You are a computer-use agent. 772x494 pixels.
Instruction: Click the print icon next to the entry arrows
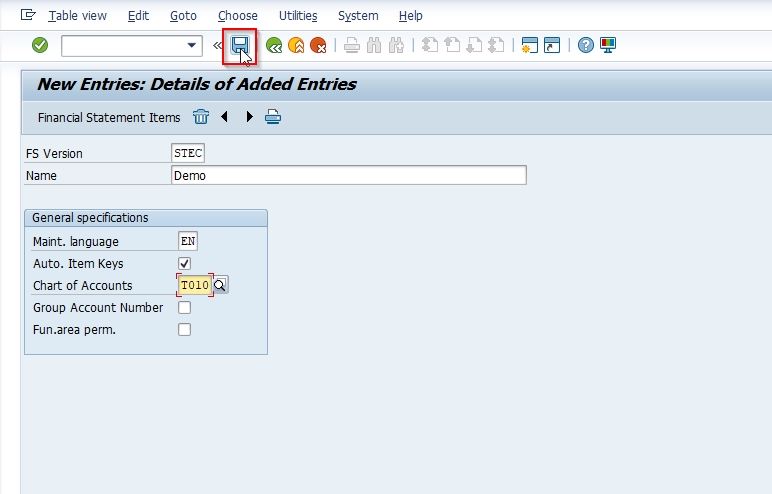[x=273, y=117]
